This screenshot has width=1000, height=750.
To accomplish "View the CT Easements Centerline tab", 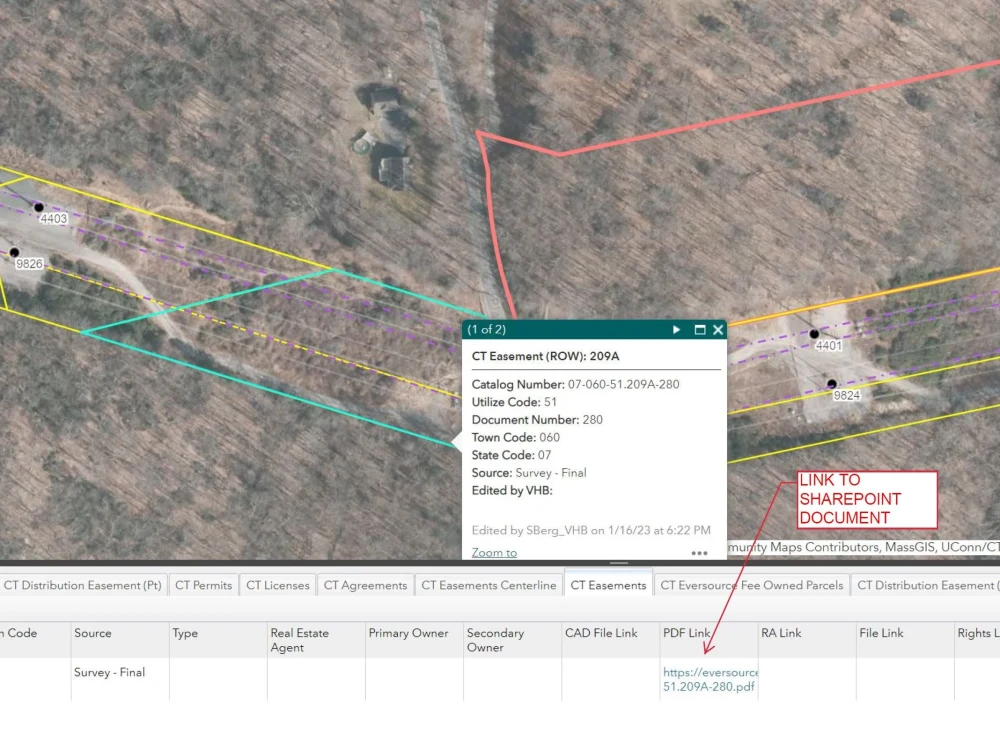I will coord(488,585).
